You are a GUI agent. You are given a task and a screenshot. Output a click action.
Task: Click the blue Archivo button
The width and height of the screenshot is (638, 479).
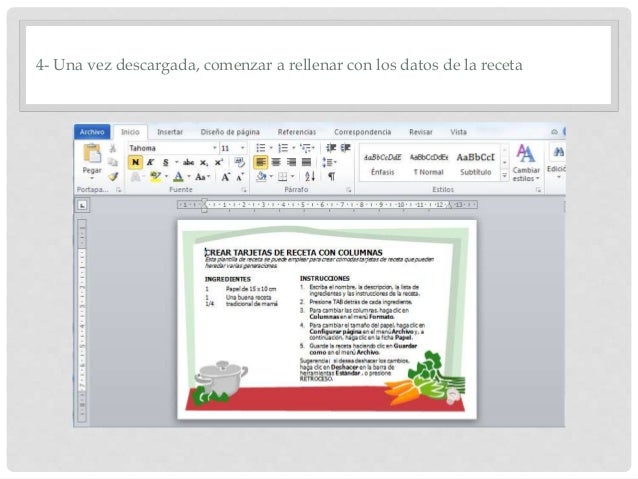tap(93, 131)
